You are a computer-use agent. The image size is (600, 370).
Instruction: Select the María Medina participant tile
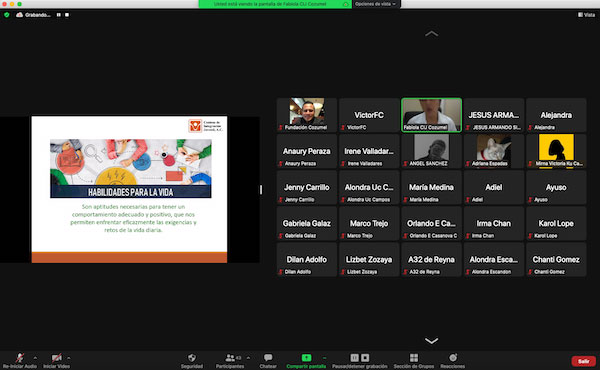point(431,187)
